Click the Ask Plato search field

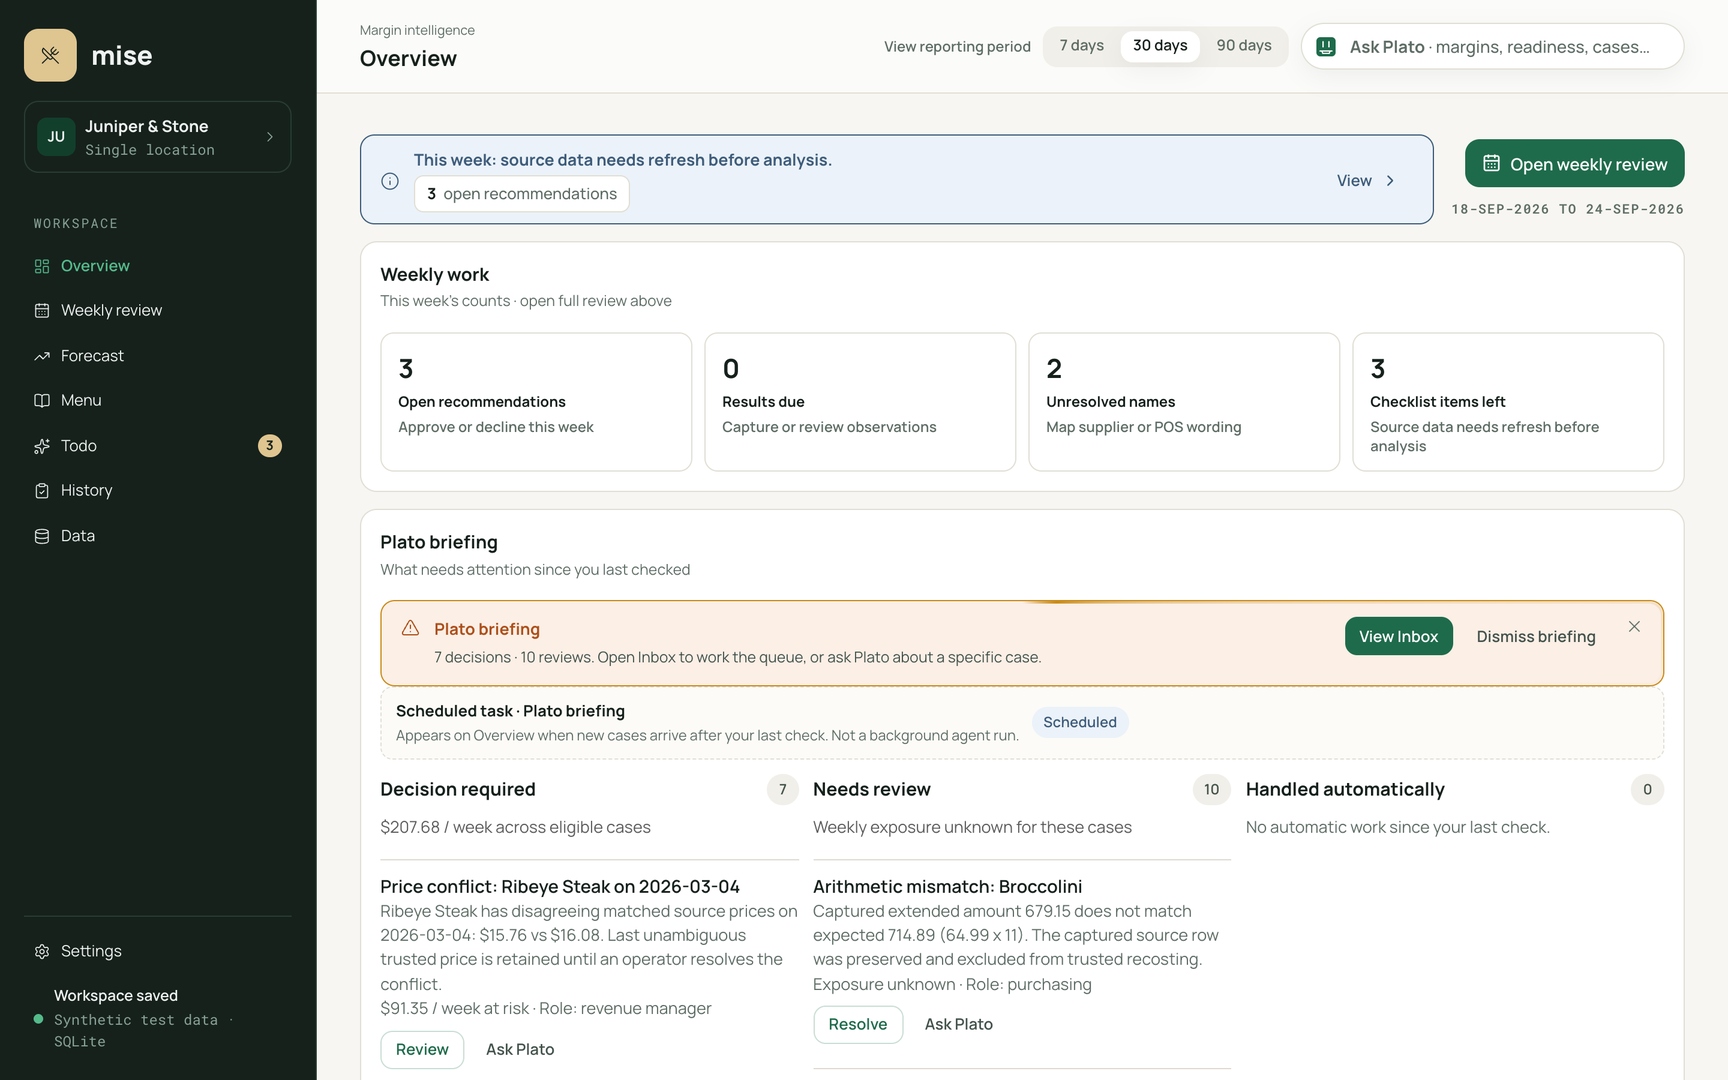(x=1493, y=47)
